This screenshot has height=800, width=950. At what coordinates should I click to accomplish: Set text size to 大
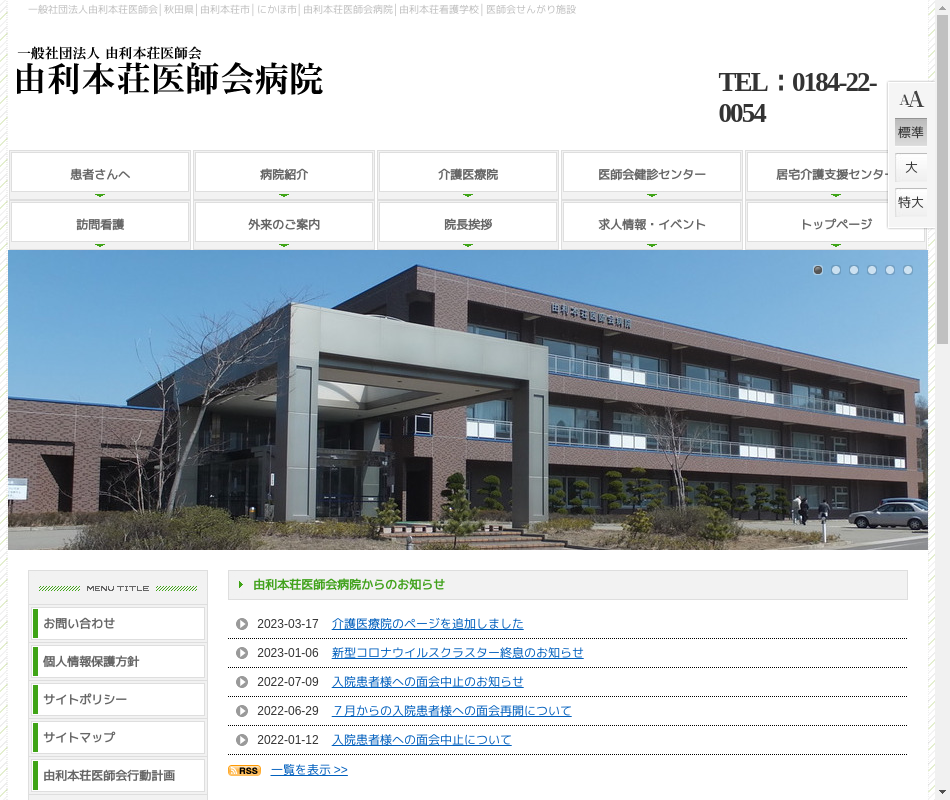[911, 167]
